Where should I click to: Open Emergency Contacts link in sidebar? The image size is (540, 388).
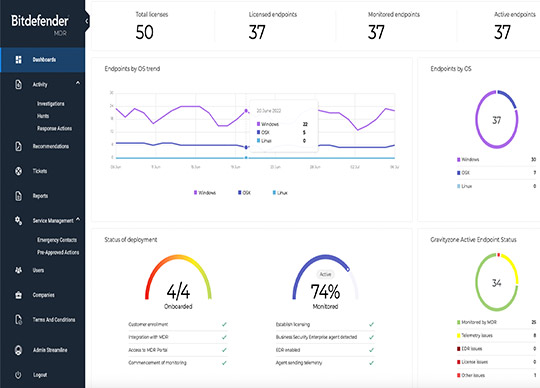[x=57, y=240]
